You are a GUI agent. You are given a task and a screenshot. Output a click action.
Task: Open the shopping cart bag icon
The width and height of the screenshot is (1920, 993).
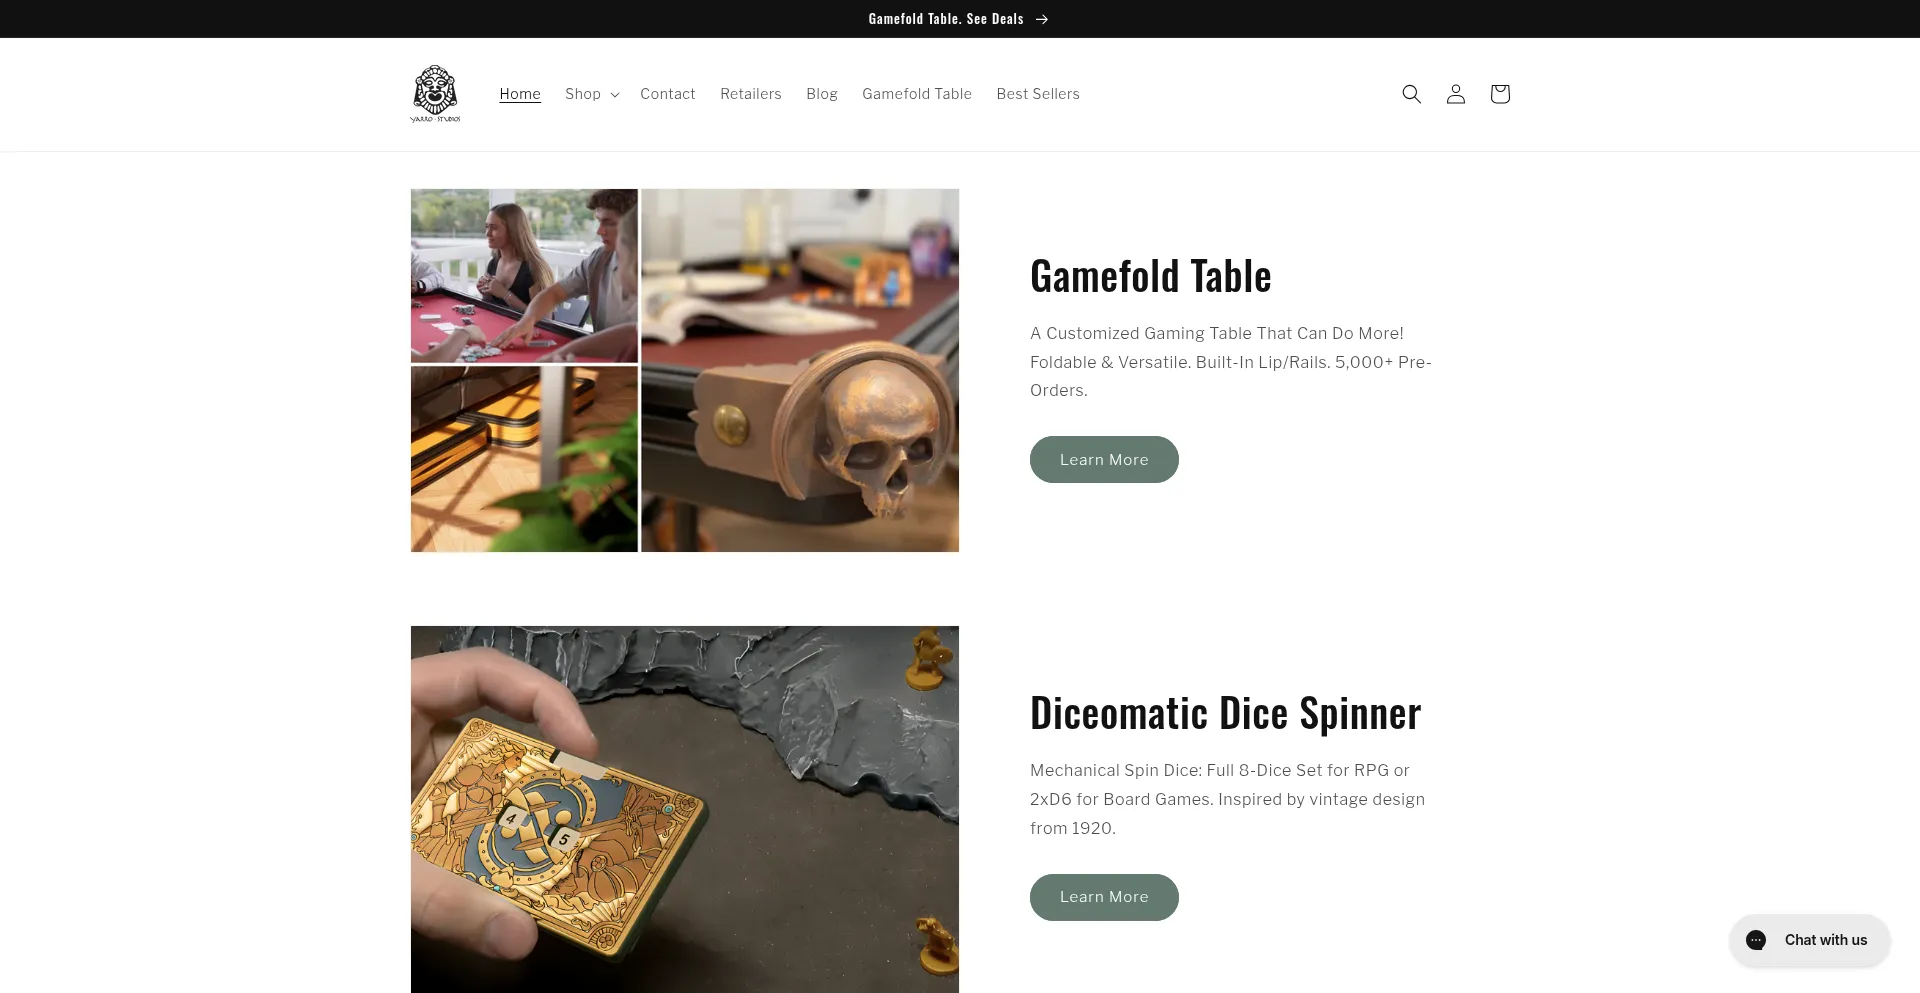pos(1499,94)
